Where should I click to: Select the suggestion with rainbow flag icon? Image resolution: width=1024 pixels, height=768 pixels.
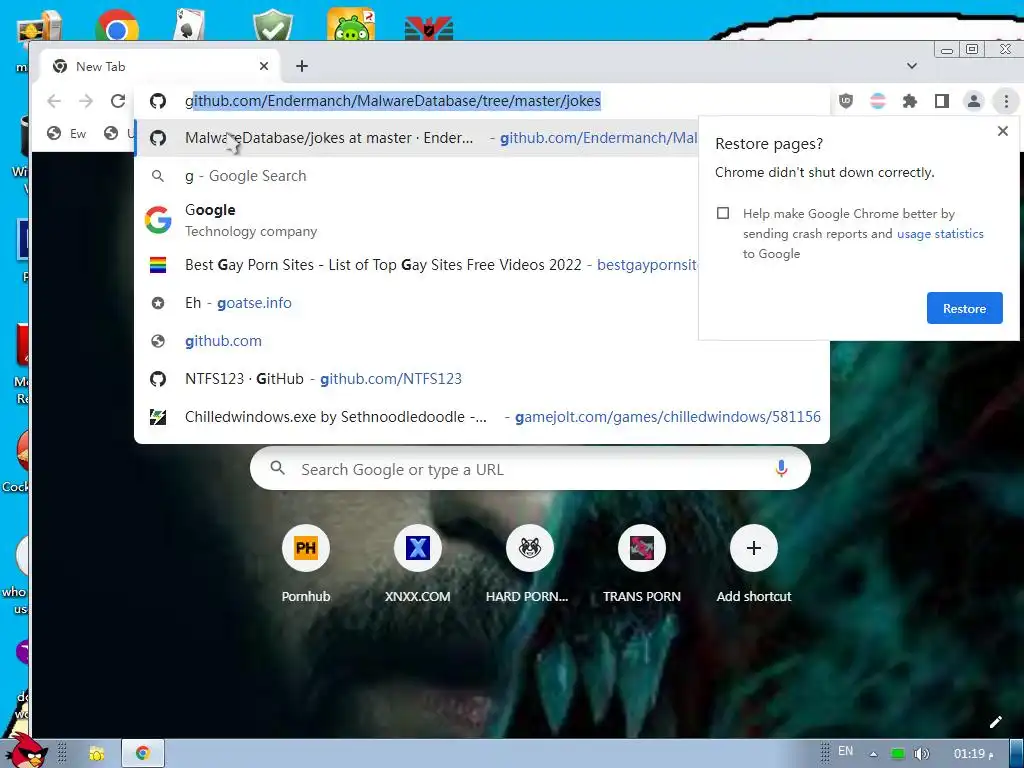417,264
